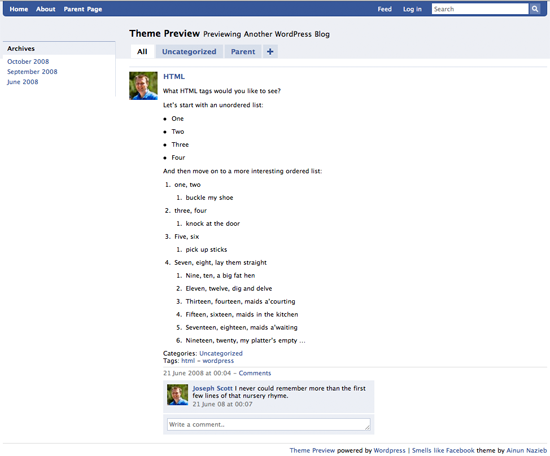The width and height of the screenshot is (550, 456).
Task: Open the HTML post title
Action: 174,76
